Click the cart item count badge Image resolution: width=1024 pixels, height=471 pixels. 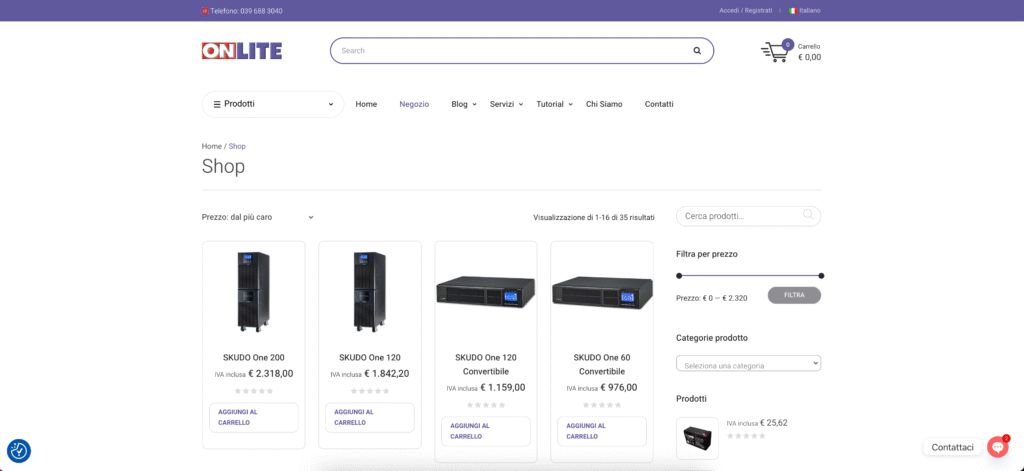(788, 44)
